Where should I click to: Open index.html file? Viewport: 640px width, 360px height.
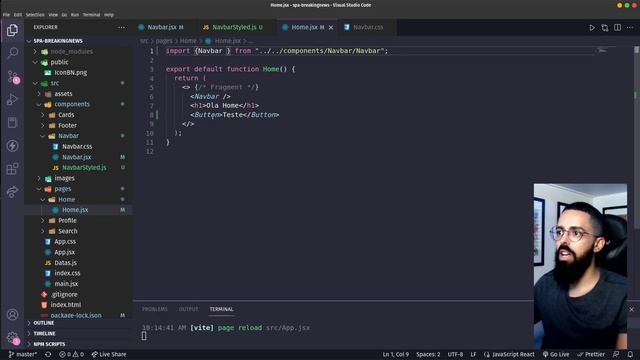tap(66, 305)
